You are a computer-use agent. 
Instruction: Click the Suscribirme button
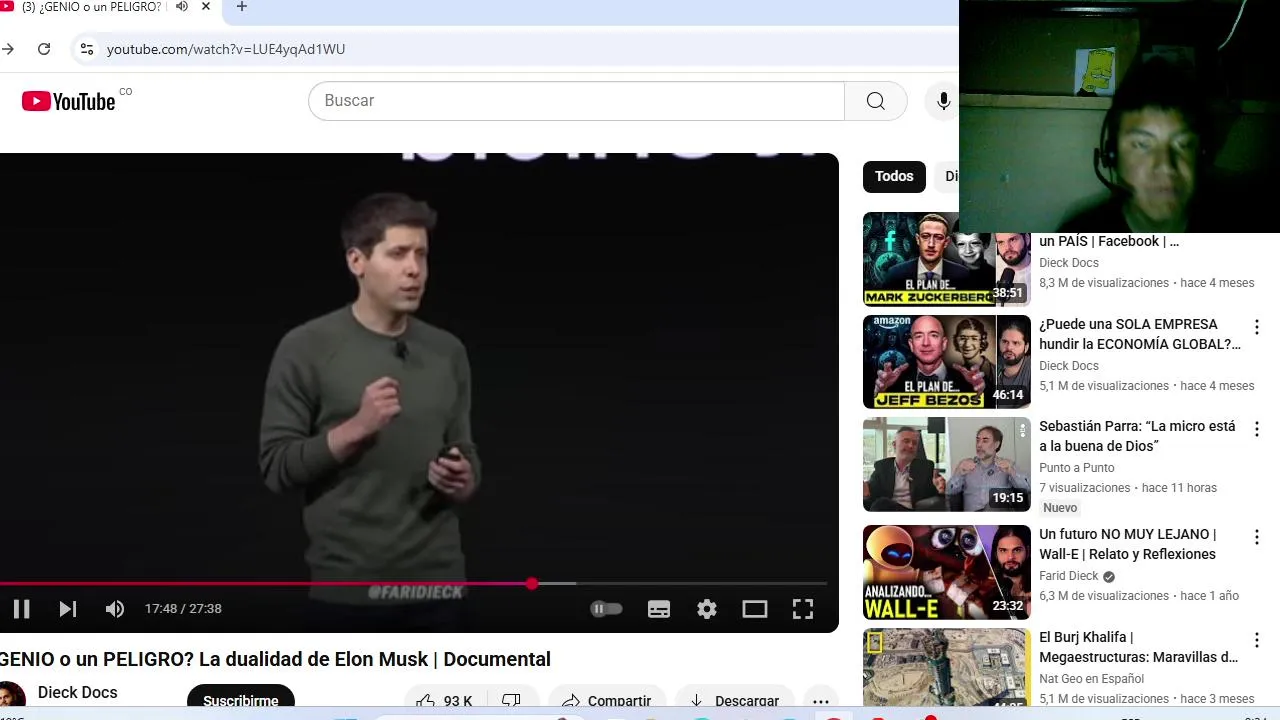241,700
